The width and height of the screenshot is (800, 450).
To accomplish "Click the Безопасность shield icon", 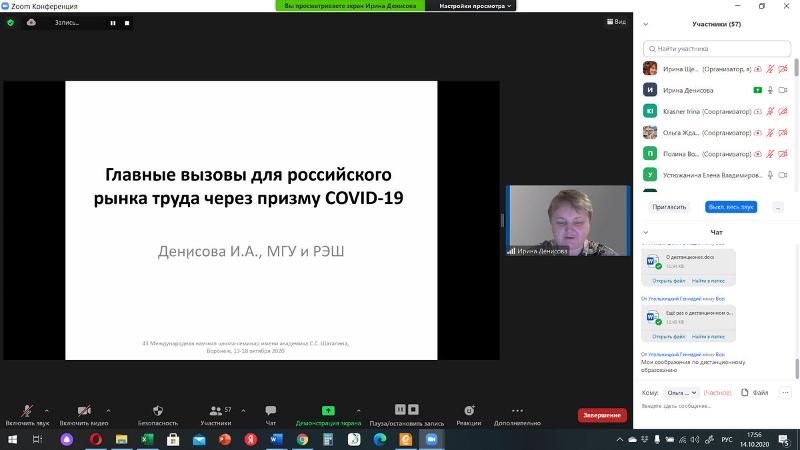I will tap(158, 410).
